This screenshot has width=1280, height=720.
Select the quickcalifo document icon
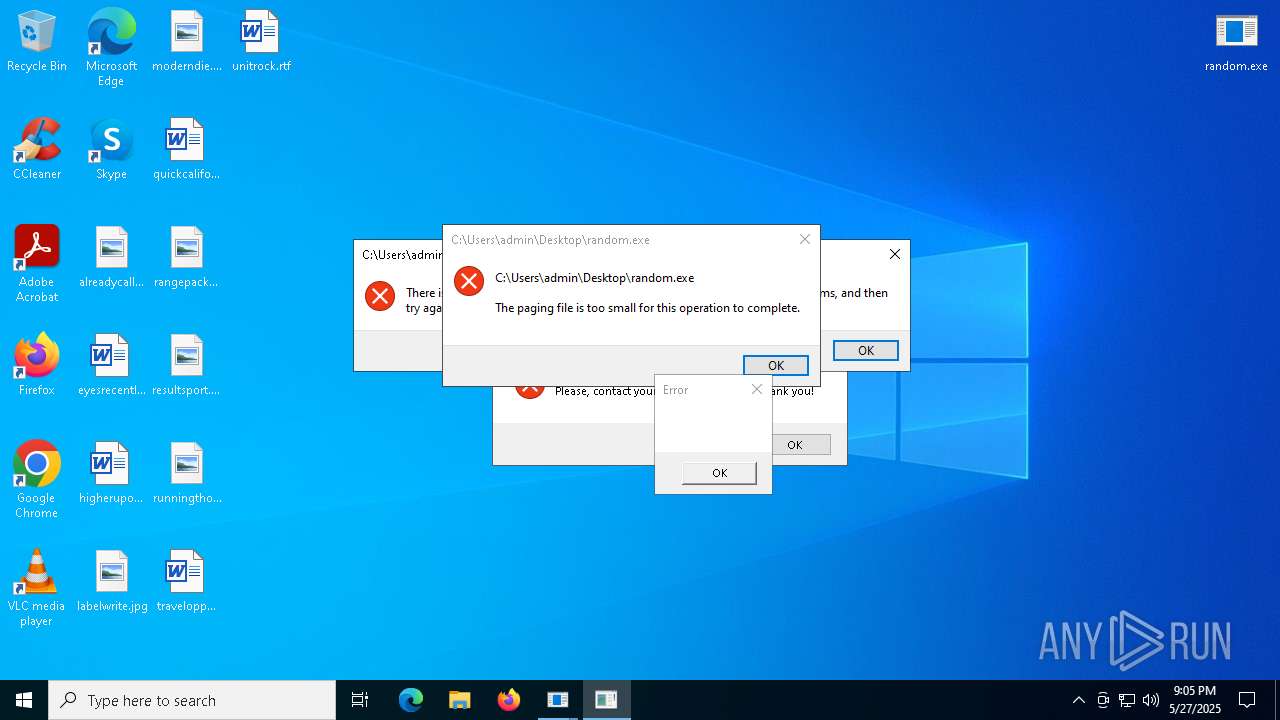tap(186, 150)
